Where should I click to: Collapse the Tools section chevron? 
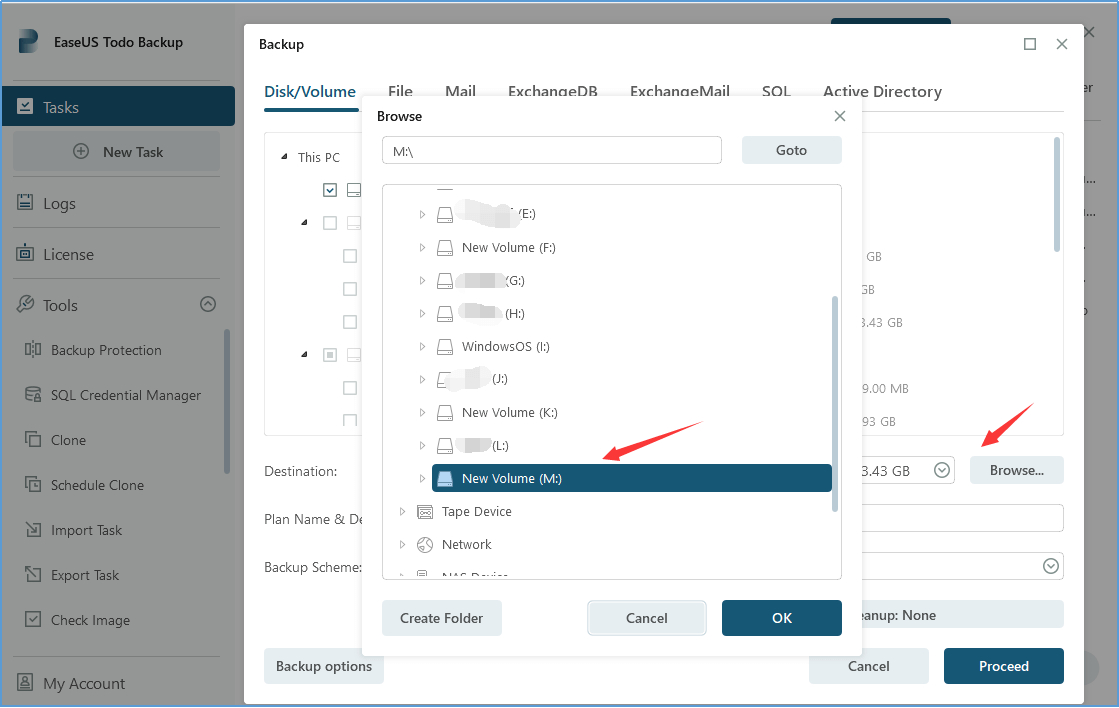pyautogui.click(x=208, y=304)
